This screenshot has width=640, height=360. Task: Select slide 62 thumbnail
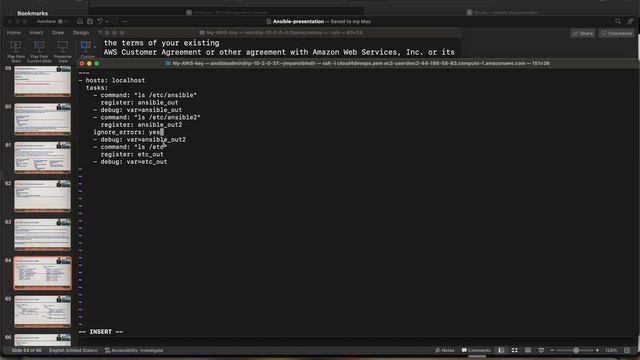[42, 196]
